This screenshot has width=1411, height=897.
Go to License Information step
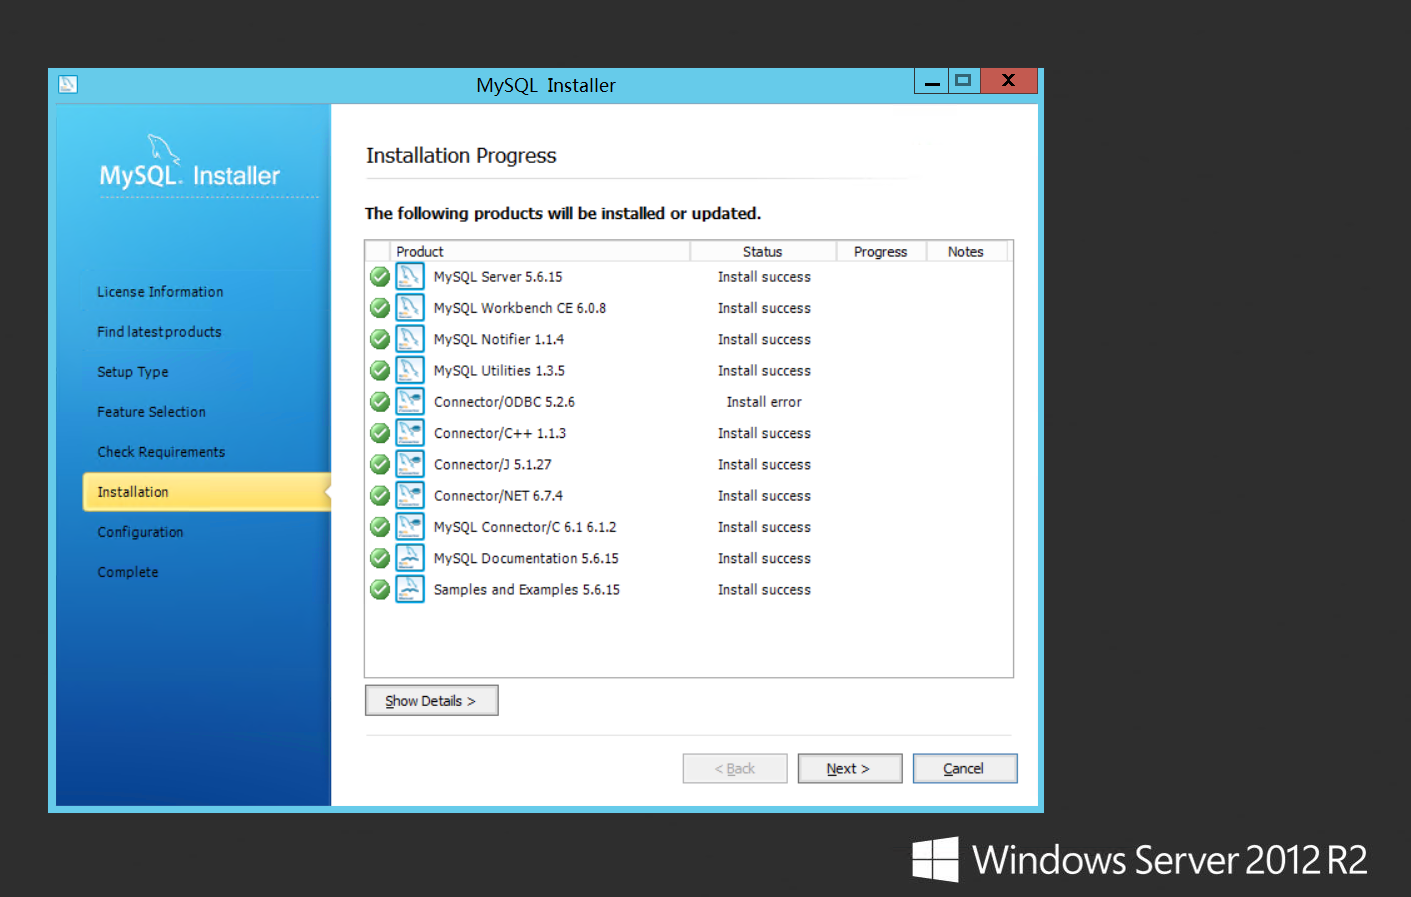tap(160, 292)
